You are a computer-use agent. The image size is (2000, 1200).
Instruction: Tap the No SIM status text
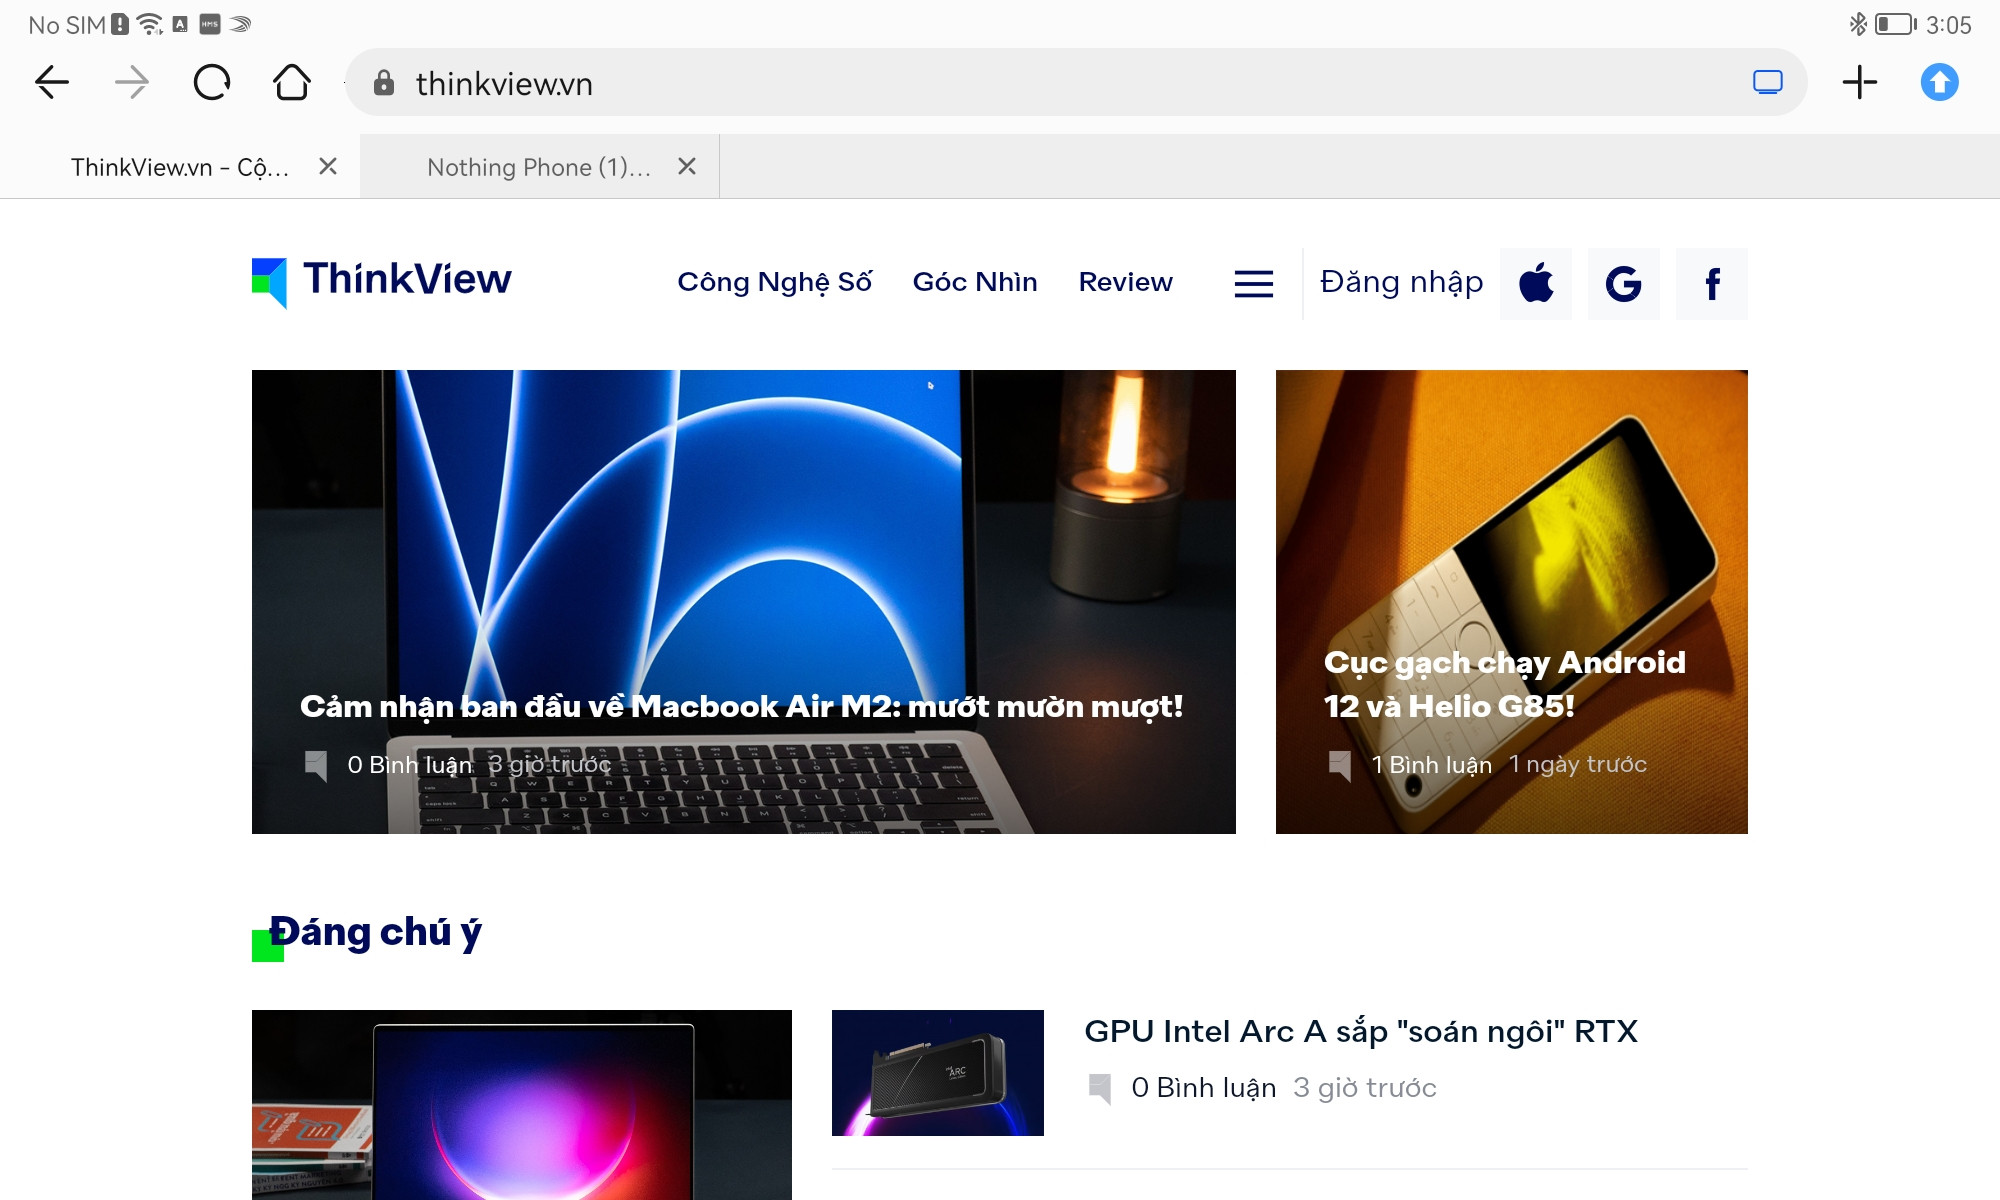[x=67, y=25]
